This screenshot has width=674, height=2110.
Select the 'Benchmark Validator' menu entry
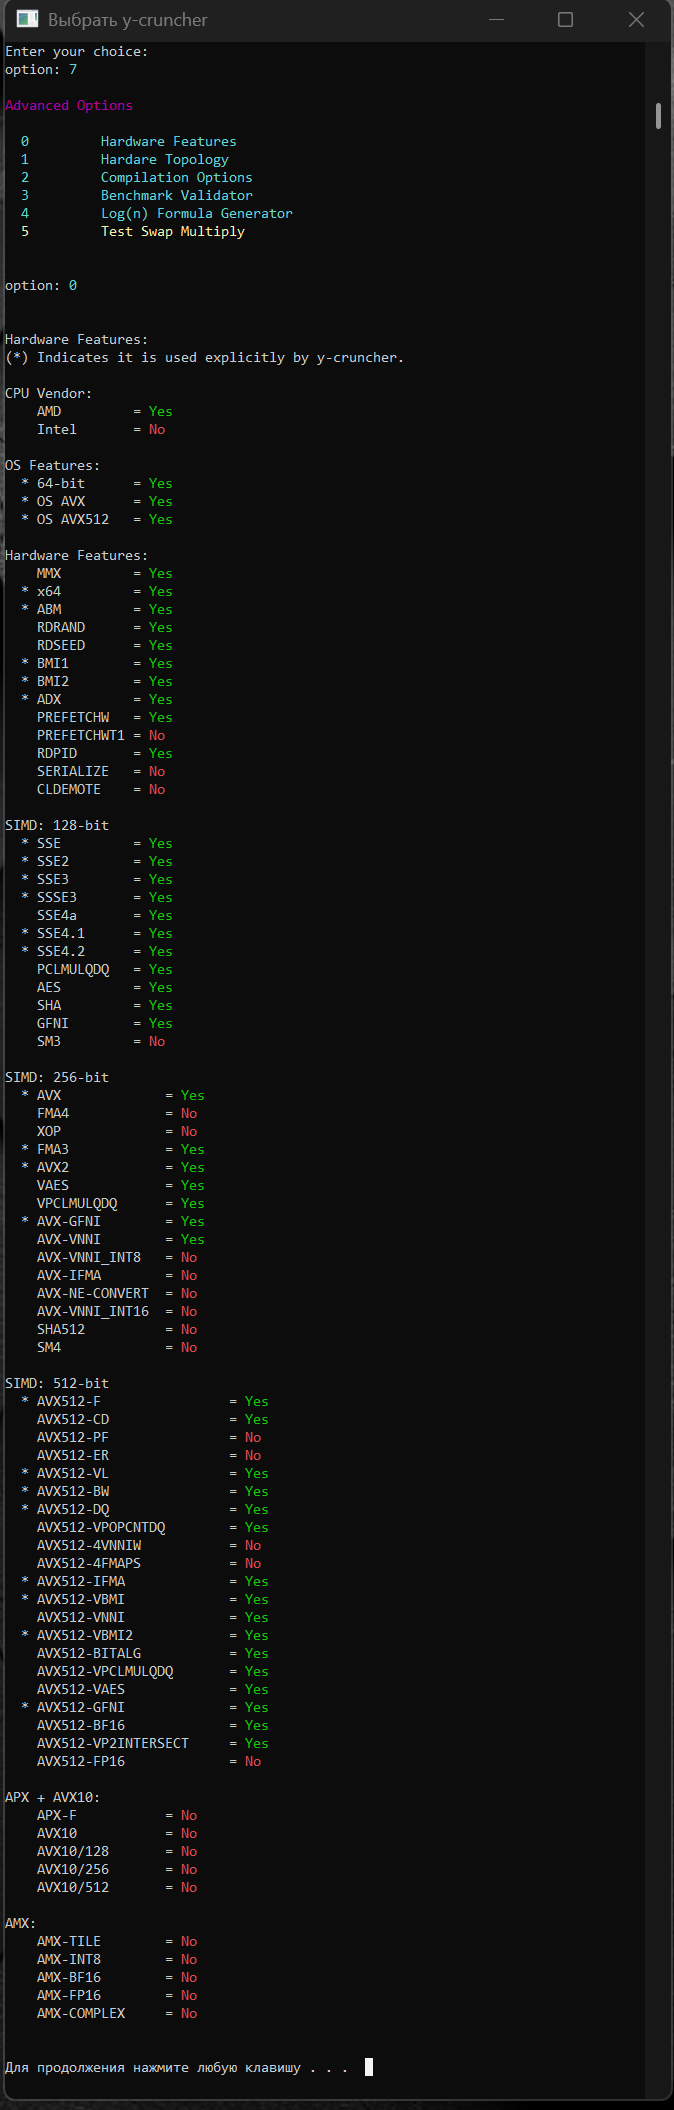[x=176, y=195]
